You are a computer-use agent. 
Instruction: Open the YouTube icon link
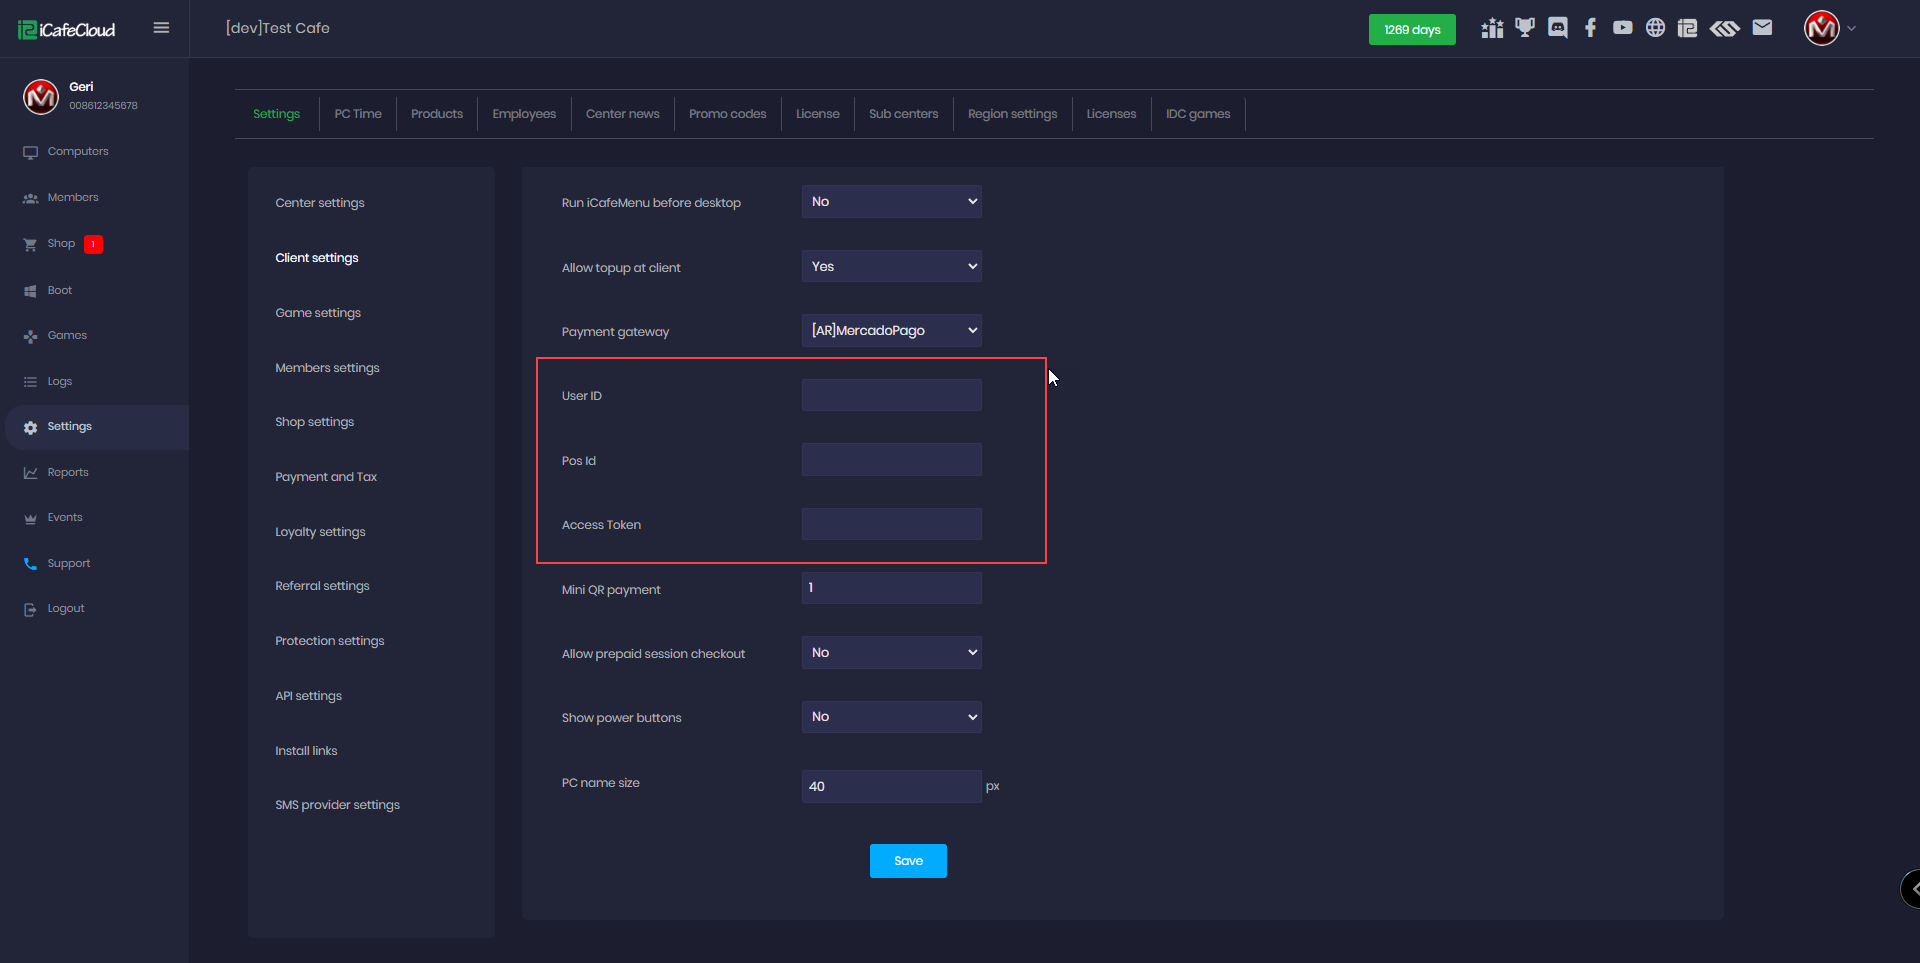[x=1622, y=28]
